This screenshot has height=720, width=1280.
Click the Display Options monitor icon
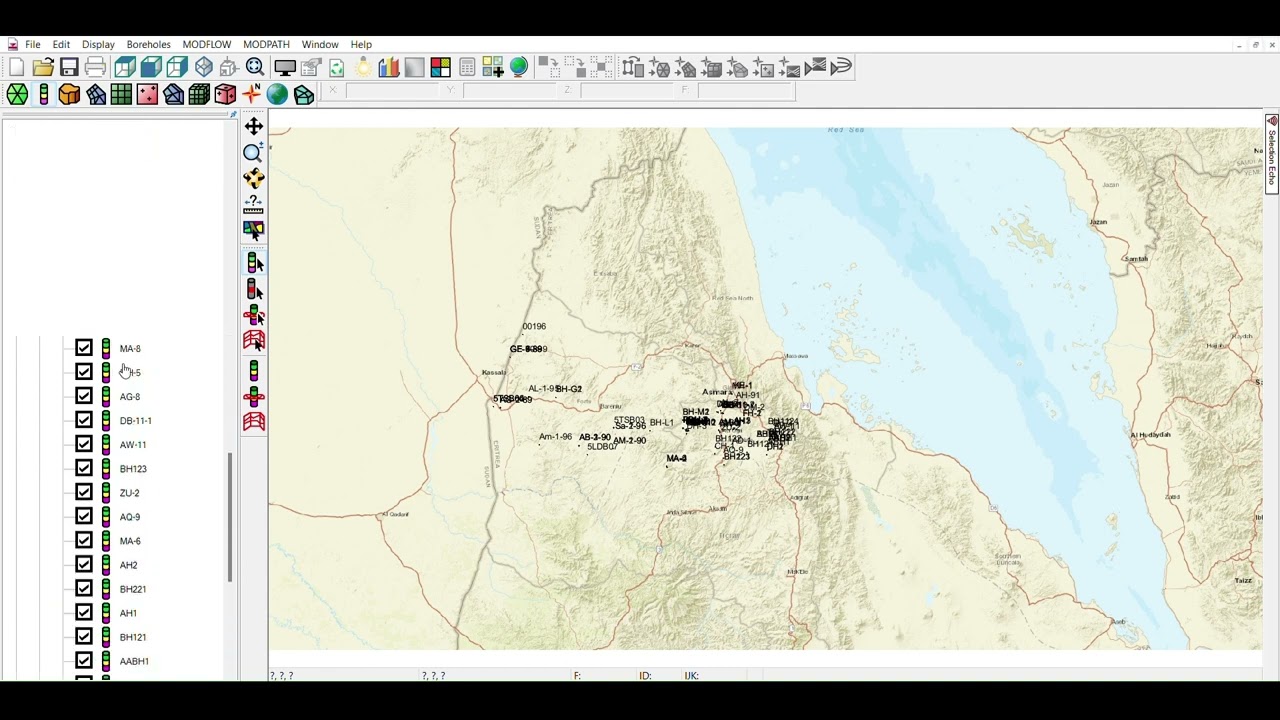(x=285, y=68)
